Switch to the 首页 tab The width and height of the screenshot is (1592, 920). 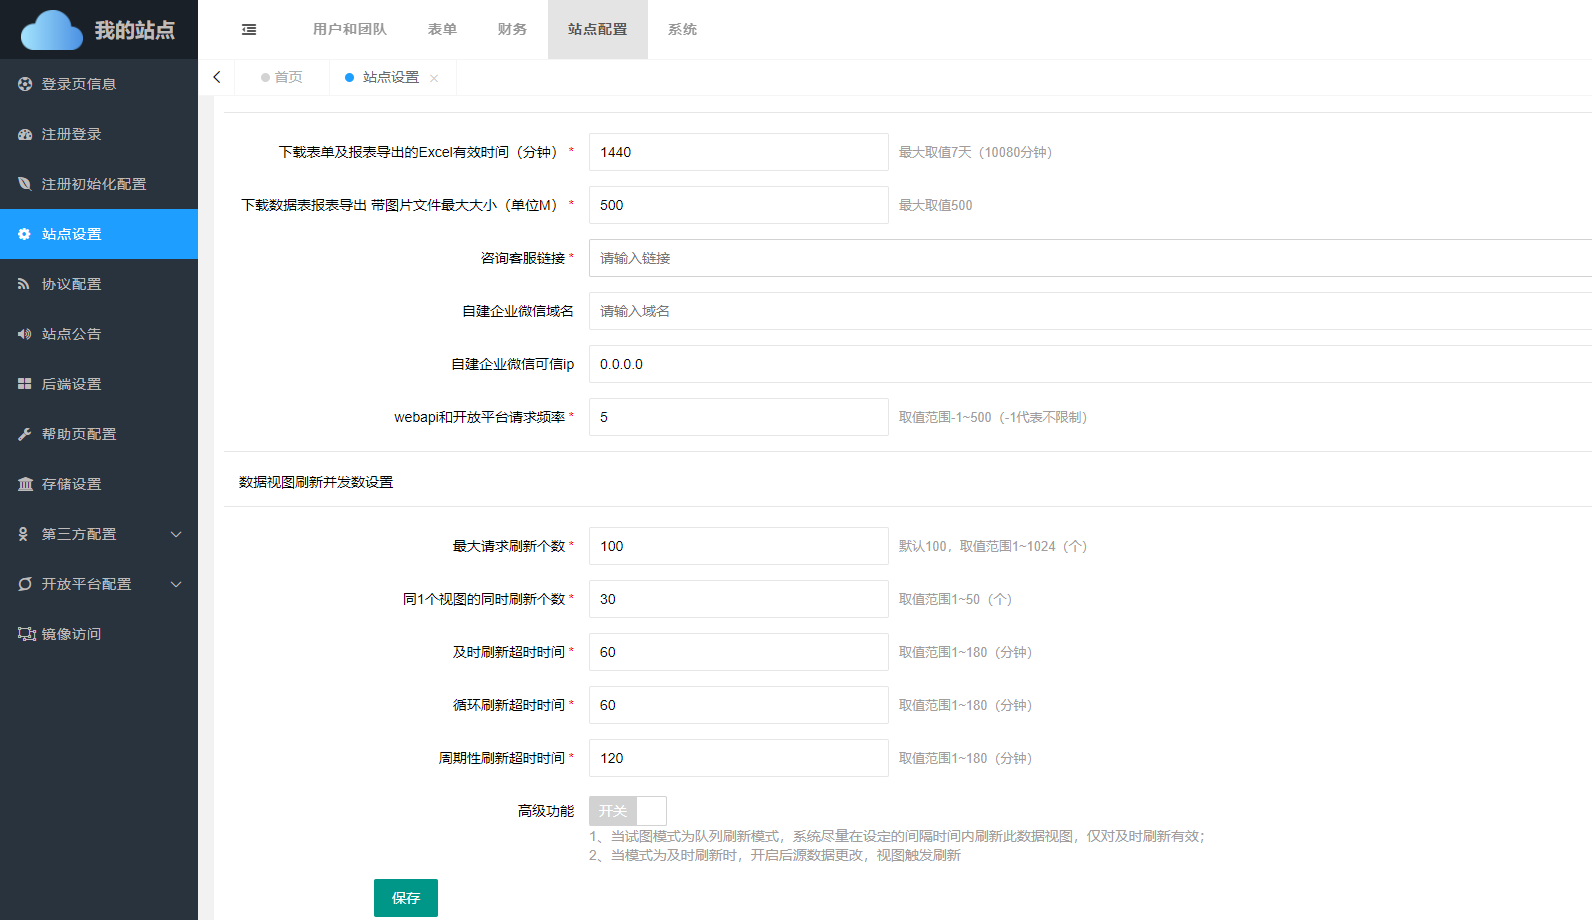(x=282, y=77)
